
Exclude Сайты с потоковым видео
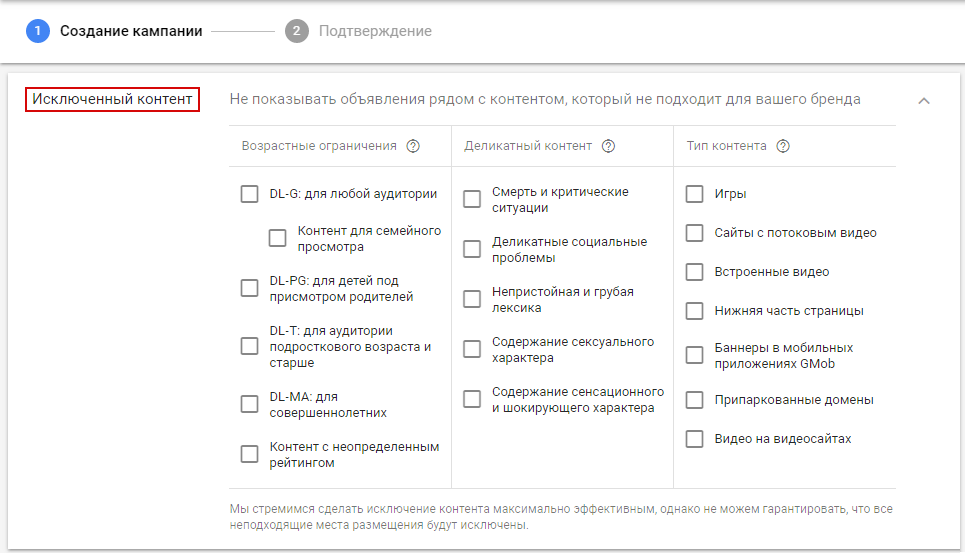695,233
